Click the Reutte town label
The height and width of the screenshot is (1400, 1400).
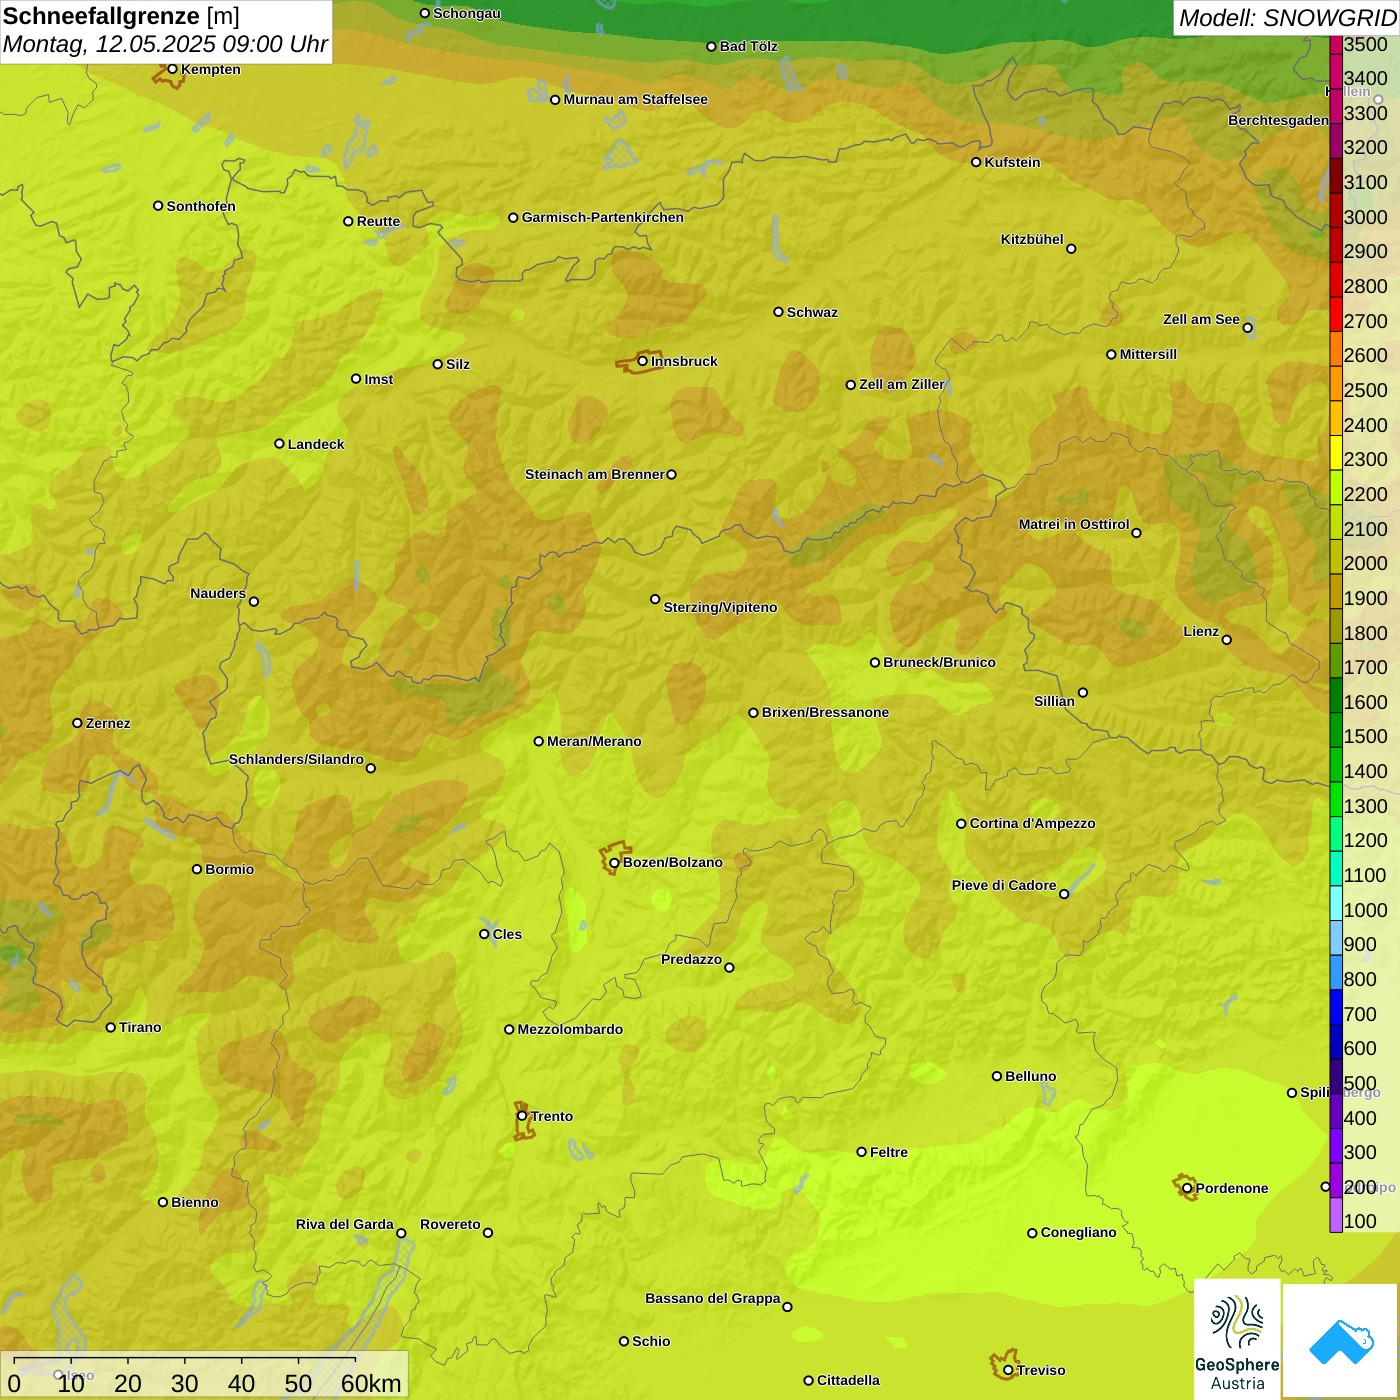[378, 221]
